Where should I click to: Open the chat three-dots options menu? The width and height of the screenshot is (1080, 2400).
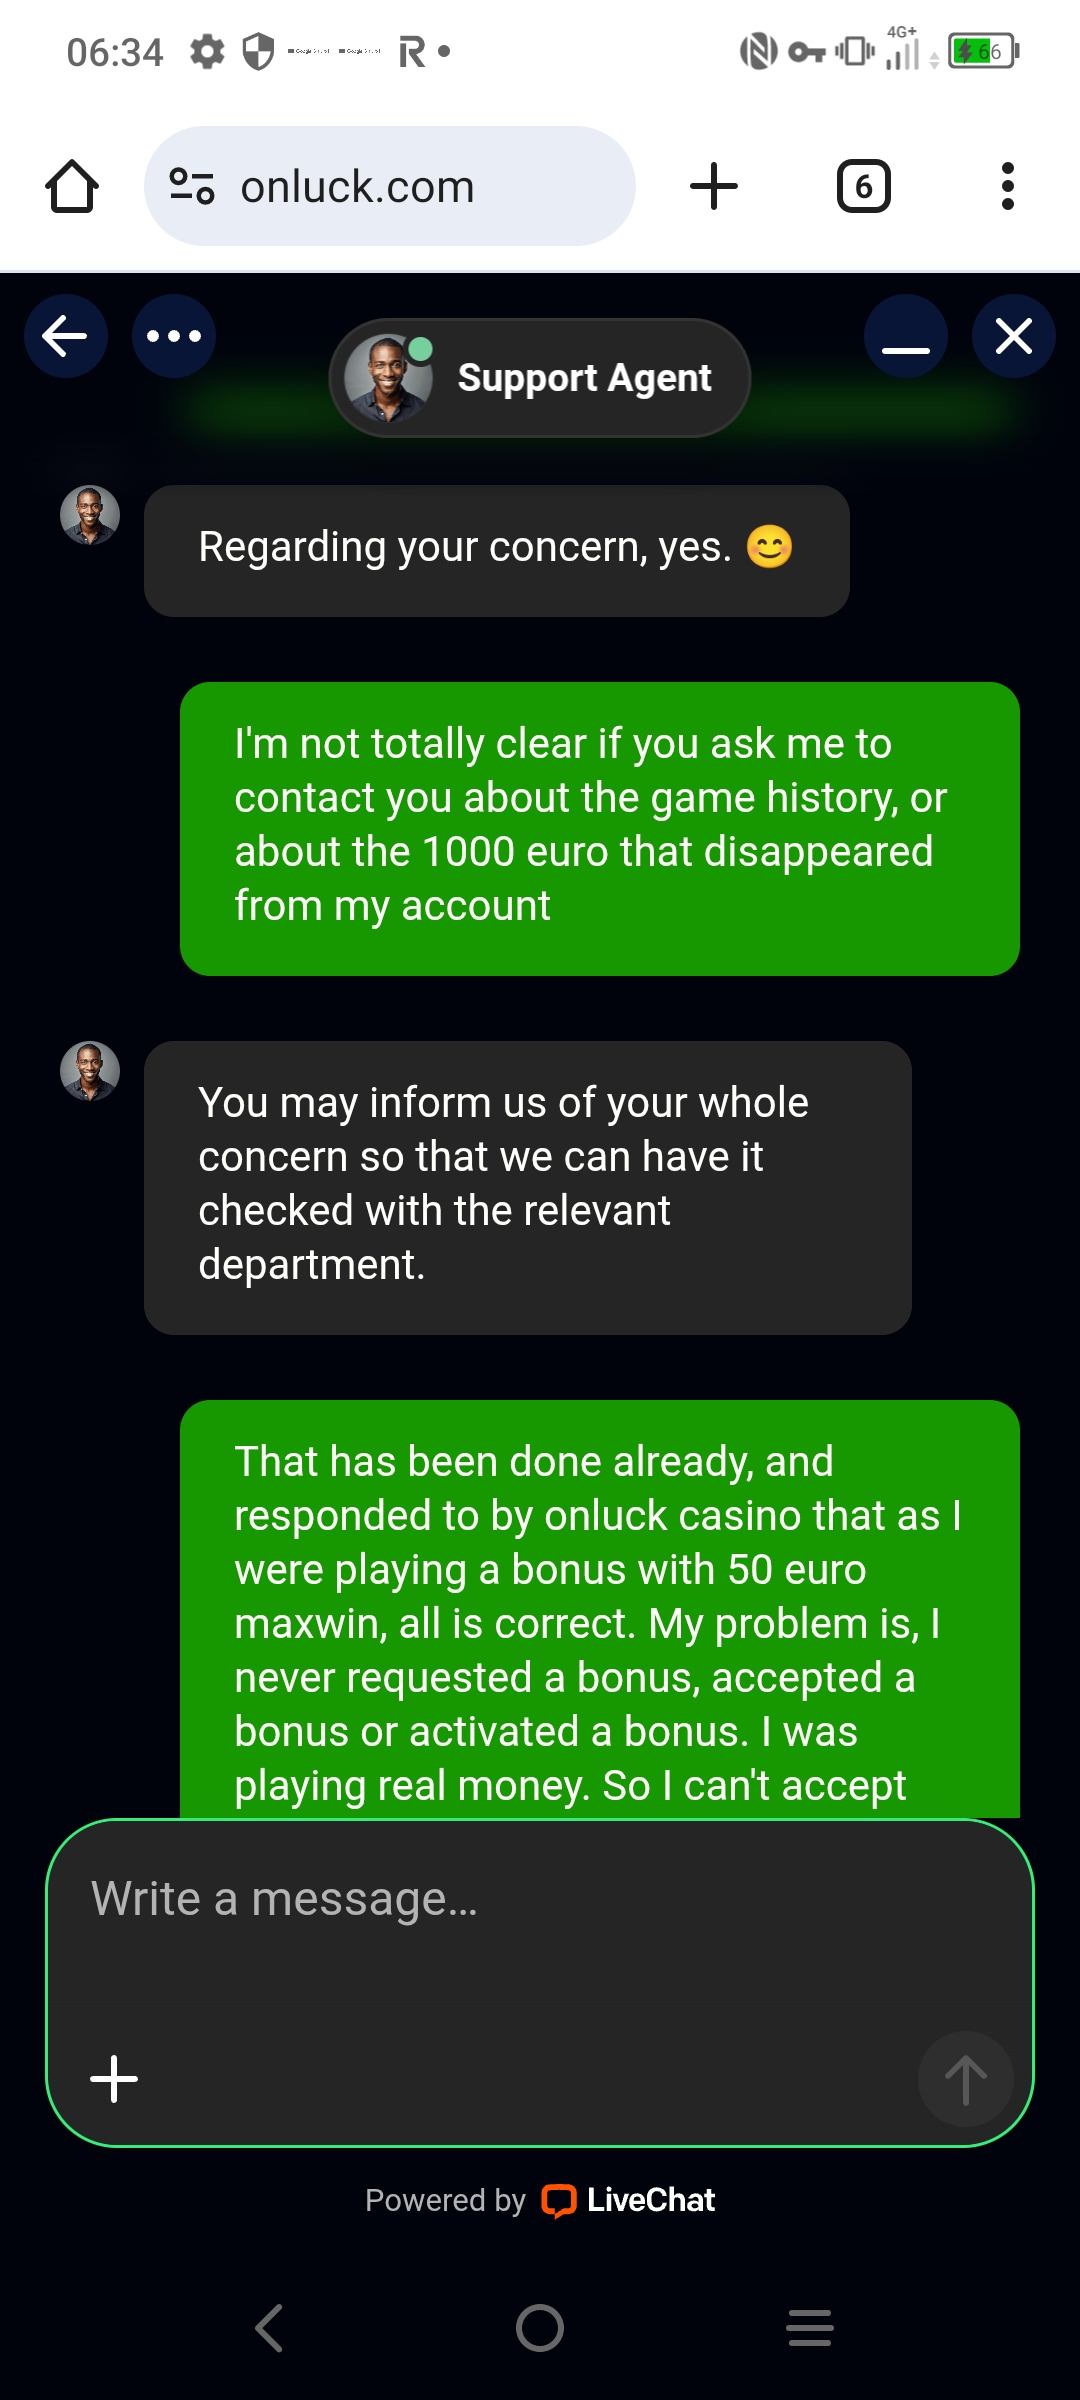(174, 336)
